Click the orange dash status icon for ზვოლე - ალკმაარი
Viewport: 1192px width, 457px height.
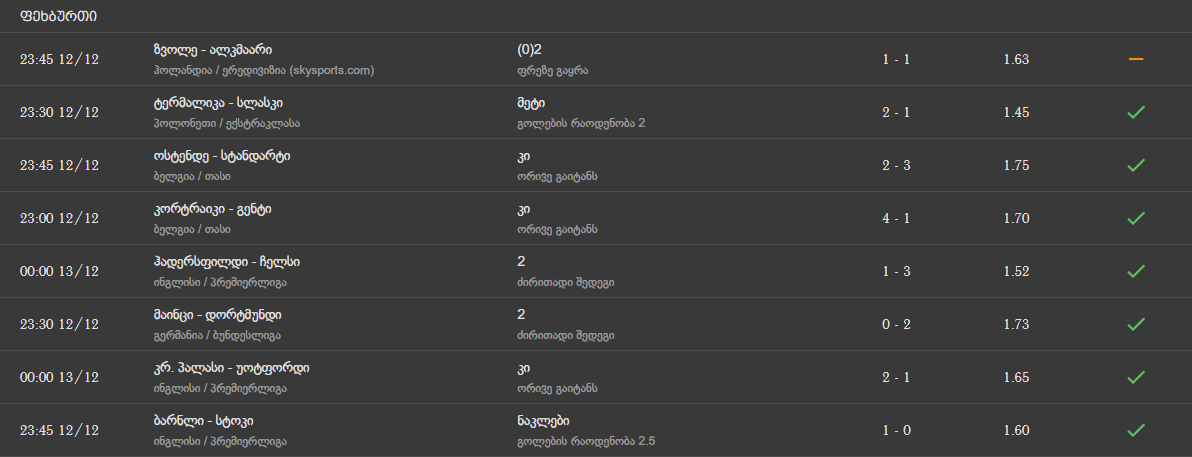(1135, 59)
